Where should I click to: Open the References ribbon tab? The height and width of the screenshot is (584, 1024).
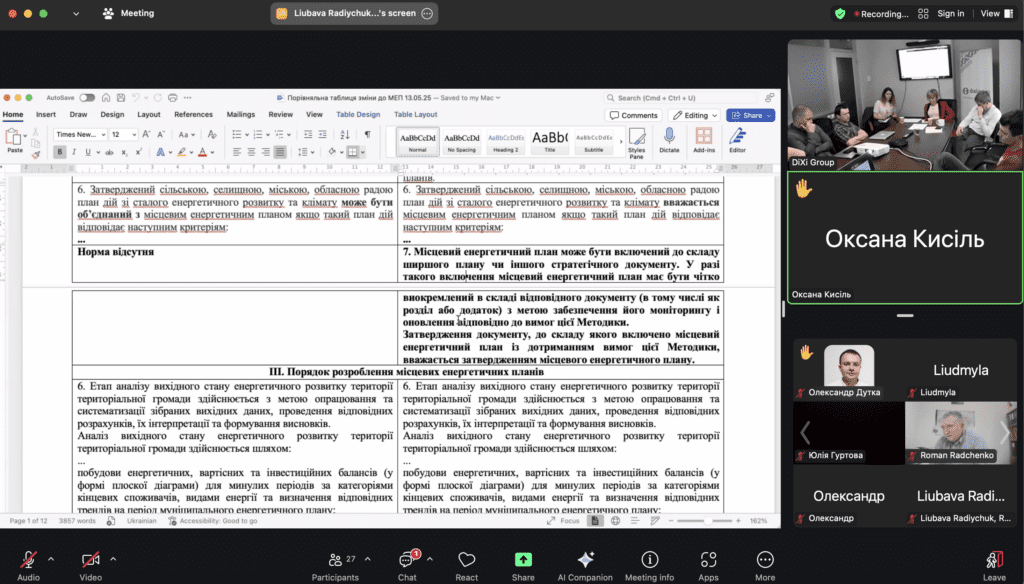[x=193, y=114]
